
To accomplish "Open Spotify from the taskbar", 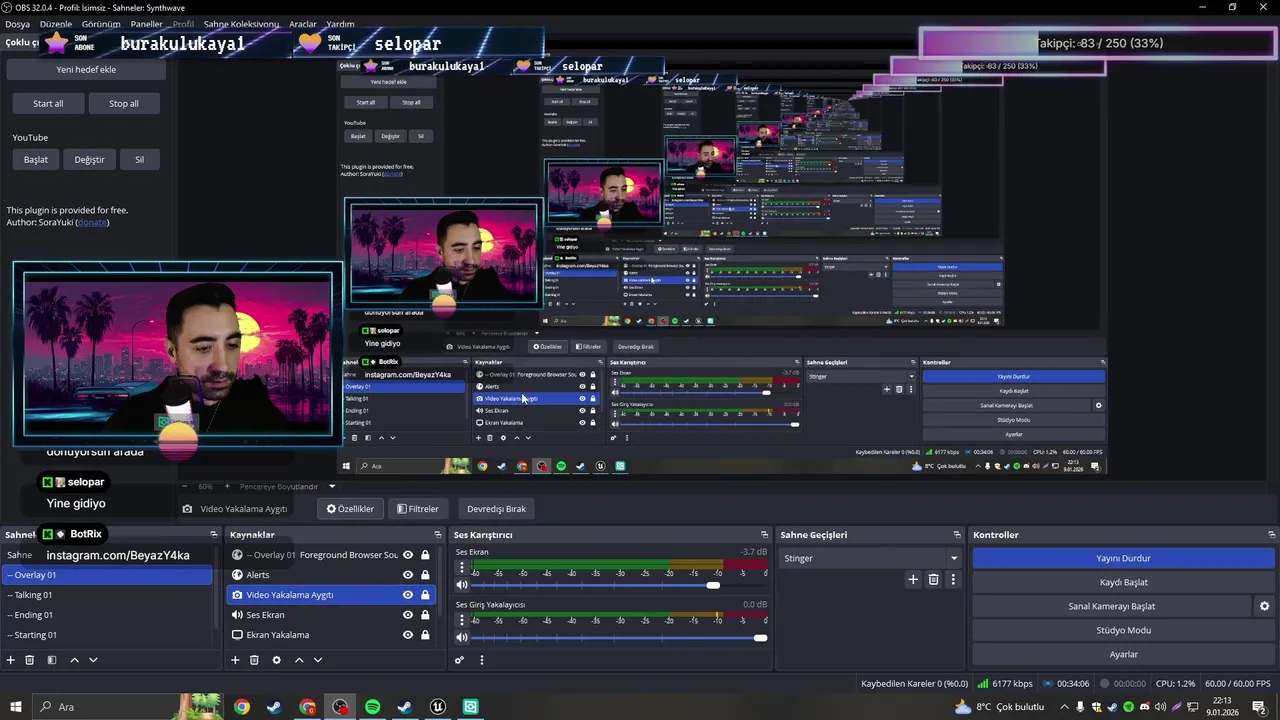I will [x=372, y=707].
